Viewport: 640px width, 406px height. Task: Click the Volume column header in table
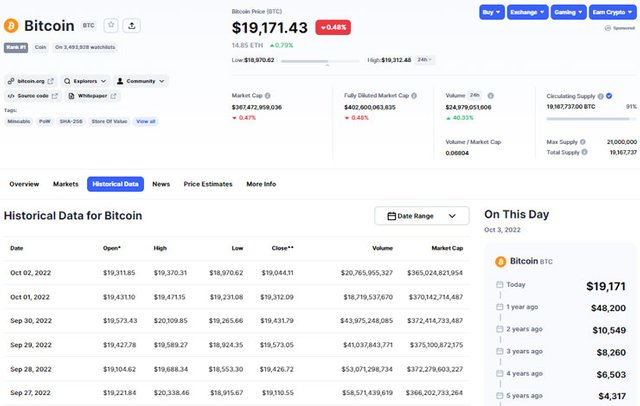point(382,248)
